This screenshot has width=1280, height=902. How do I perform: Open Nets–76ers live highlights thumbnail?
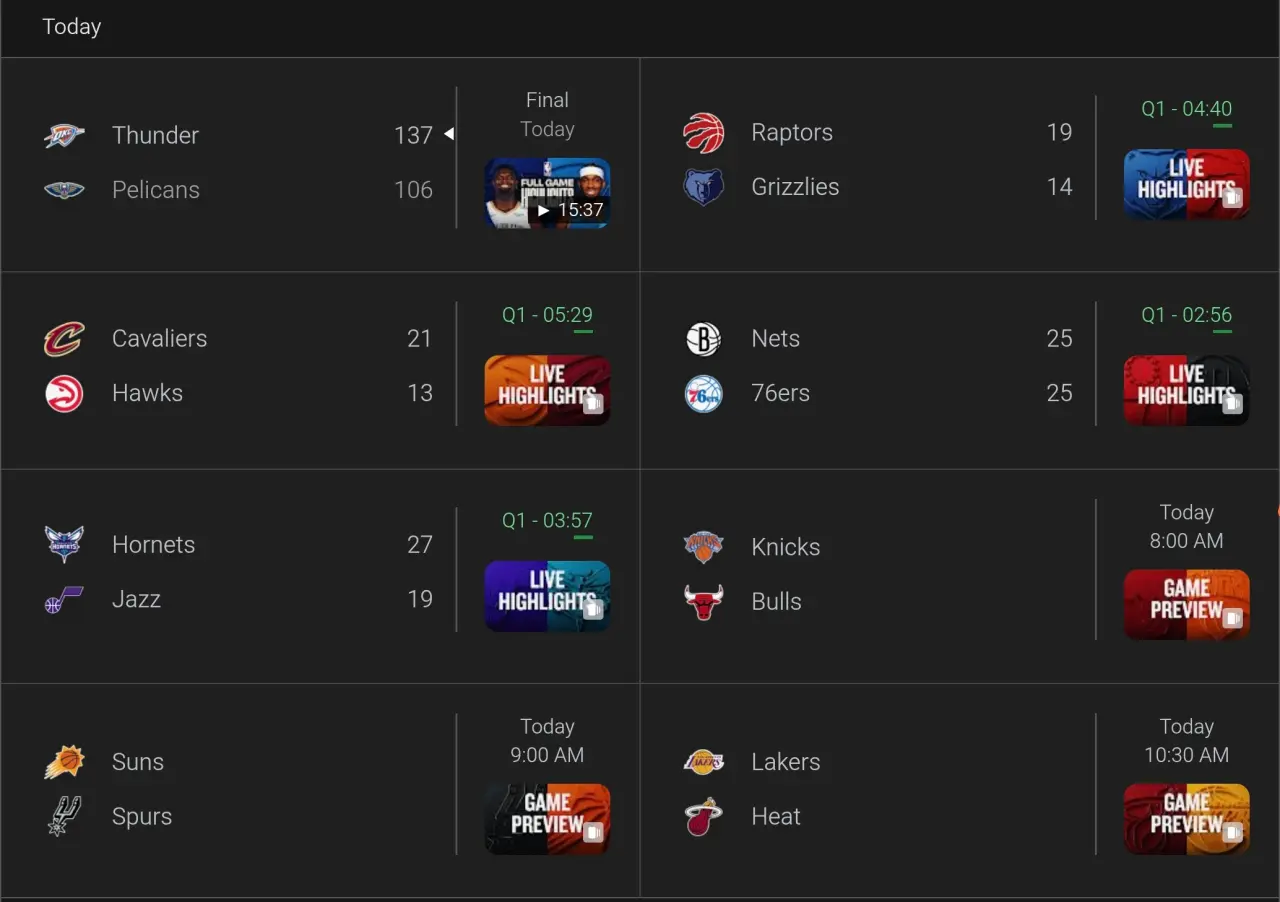[x=1186, y=390]
